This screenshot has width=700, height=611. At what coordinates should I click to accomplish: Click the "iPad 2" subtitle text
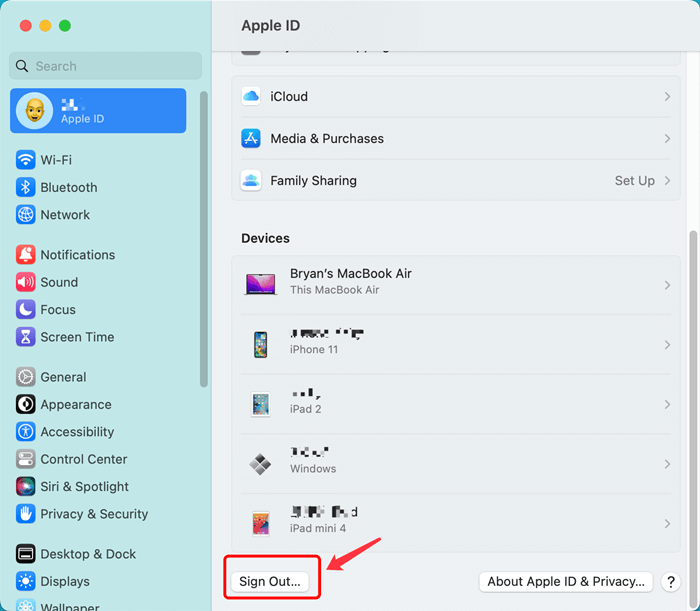[x=305, y=409]
